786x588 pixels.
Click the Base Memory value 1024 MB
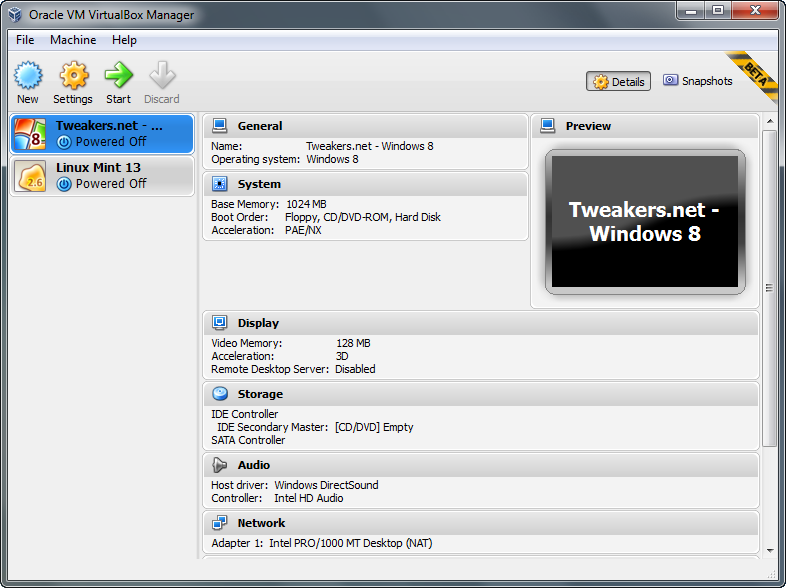point(306,204)
